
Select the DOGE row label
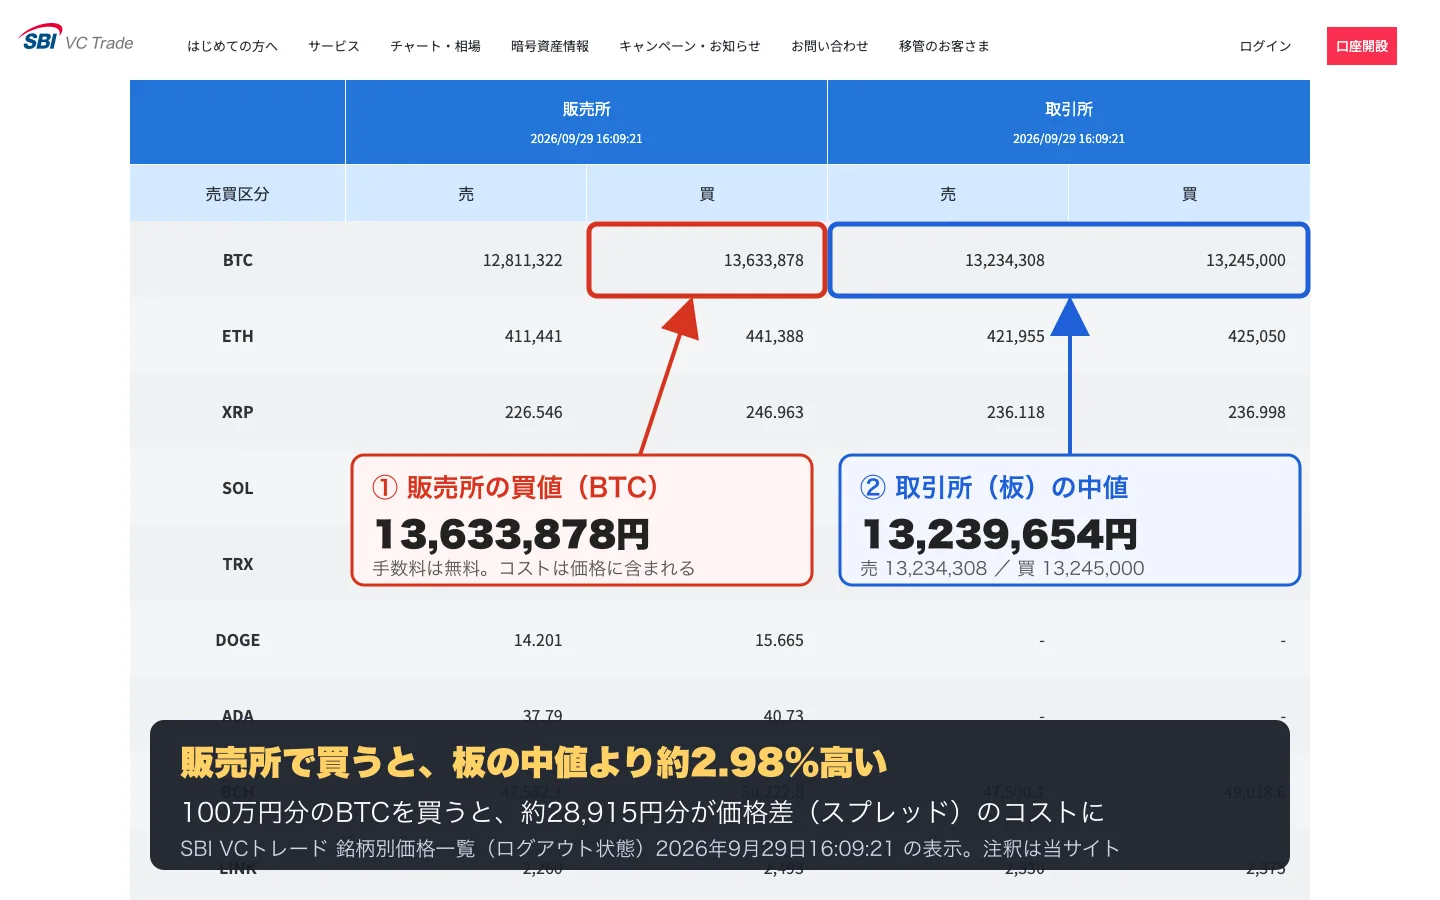(x=238, y=640)
